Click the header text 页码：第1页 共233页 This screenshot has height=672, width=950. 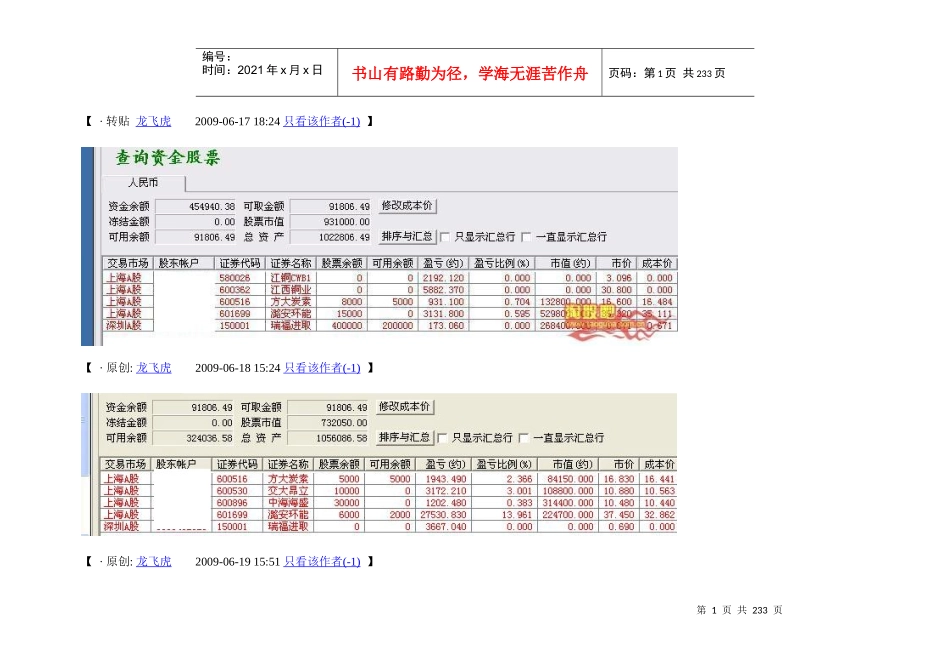(x=666, y=73)
